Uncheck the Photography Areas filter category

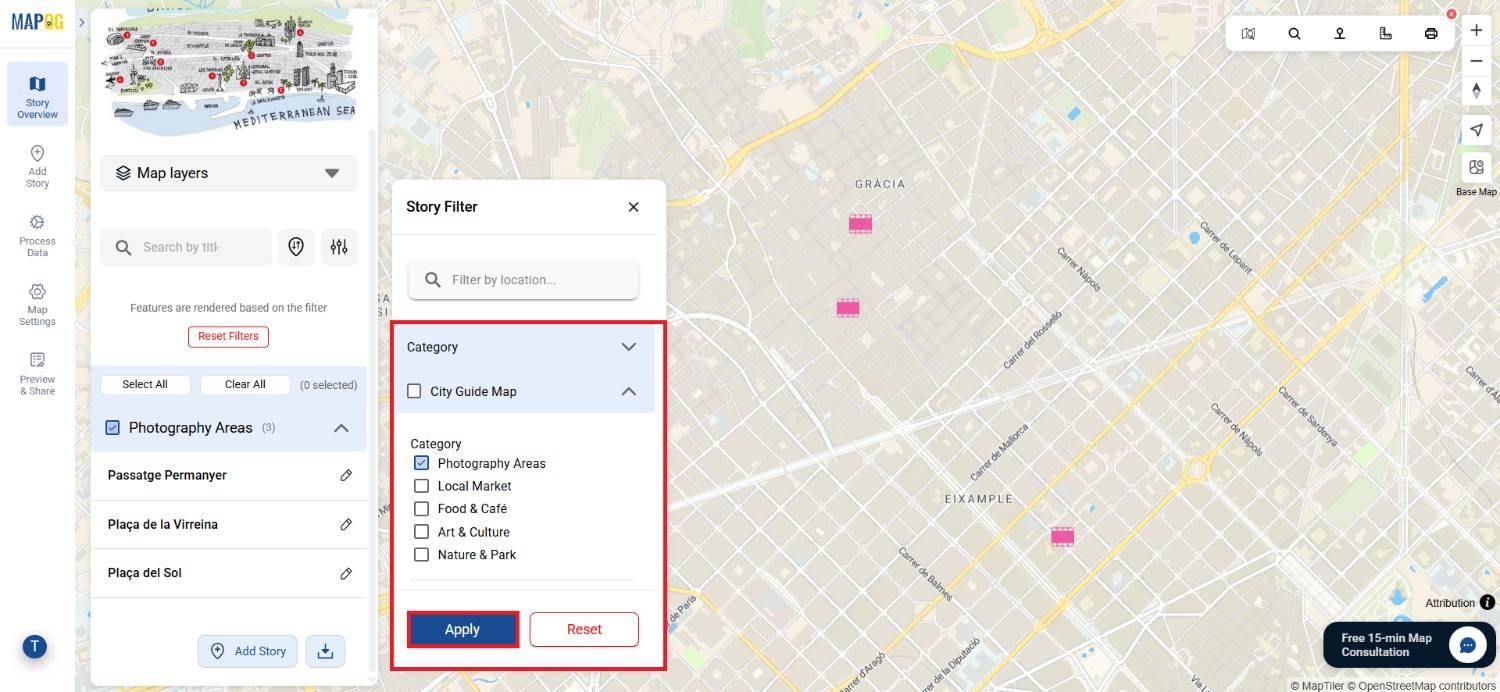[421, 463]
